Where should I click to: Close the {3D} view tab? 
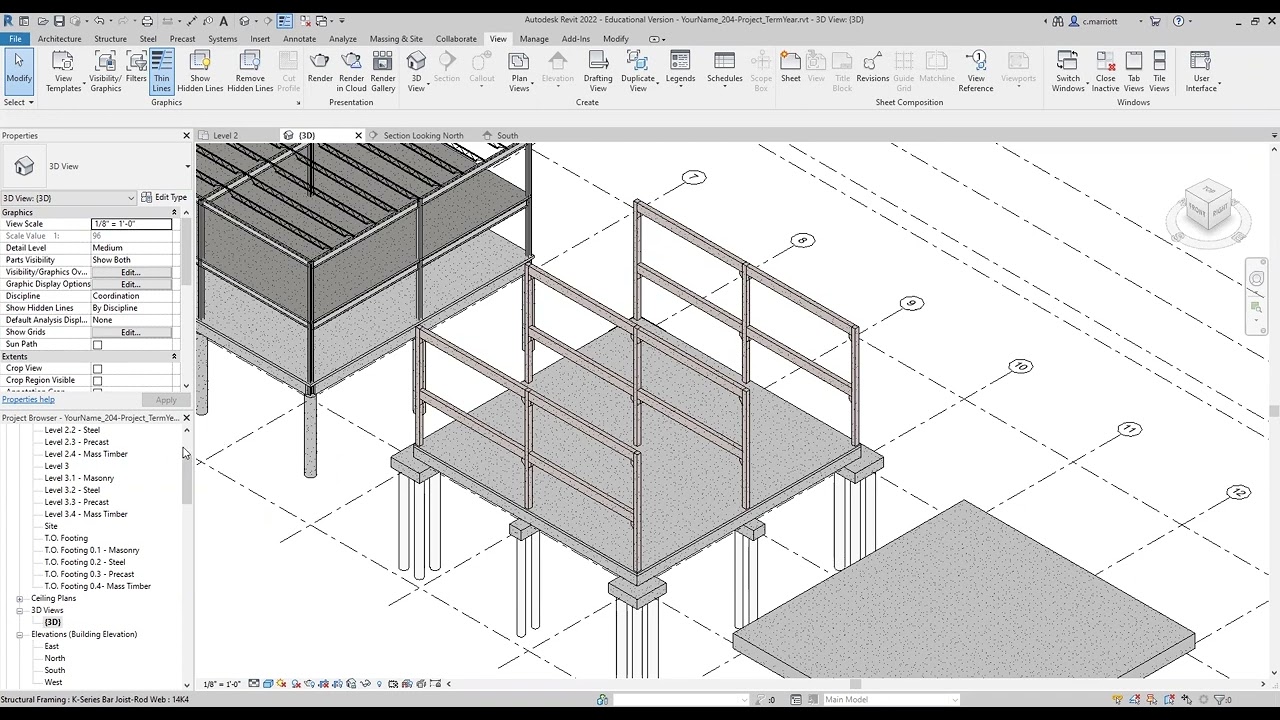pos(358,135)
